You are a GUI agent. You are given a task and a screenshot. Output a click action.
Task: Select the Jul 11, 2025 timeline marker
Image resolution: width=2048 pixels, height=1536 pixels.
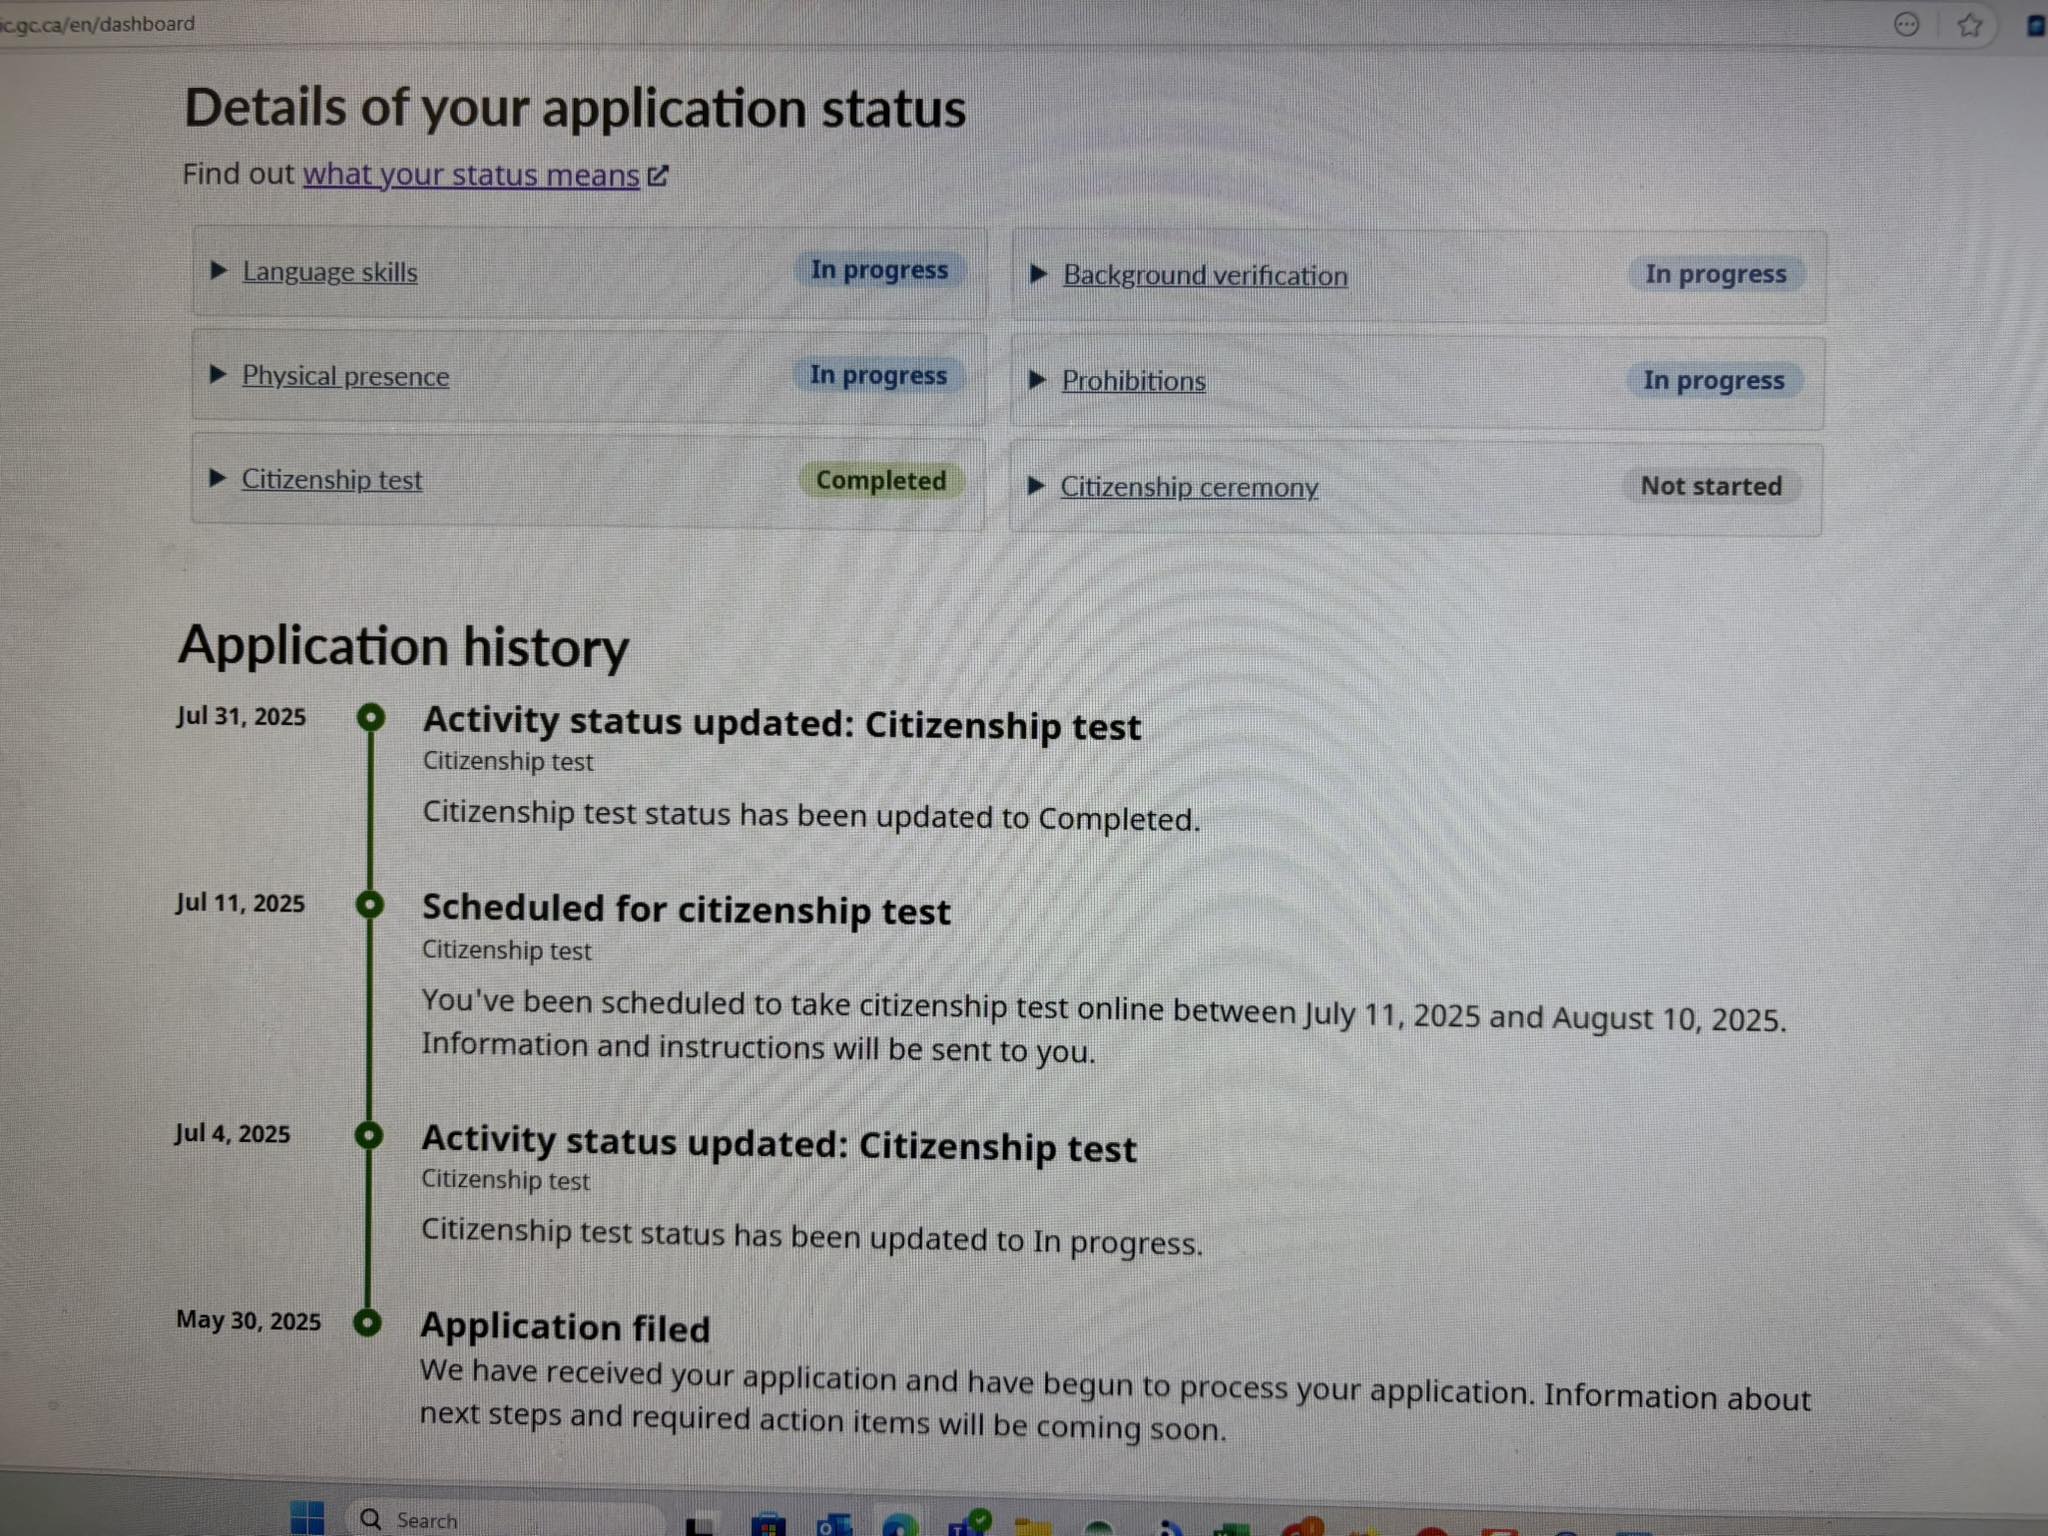370,904
